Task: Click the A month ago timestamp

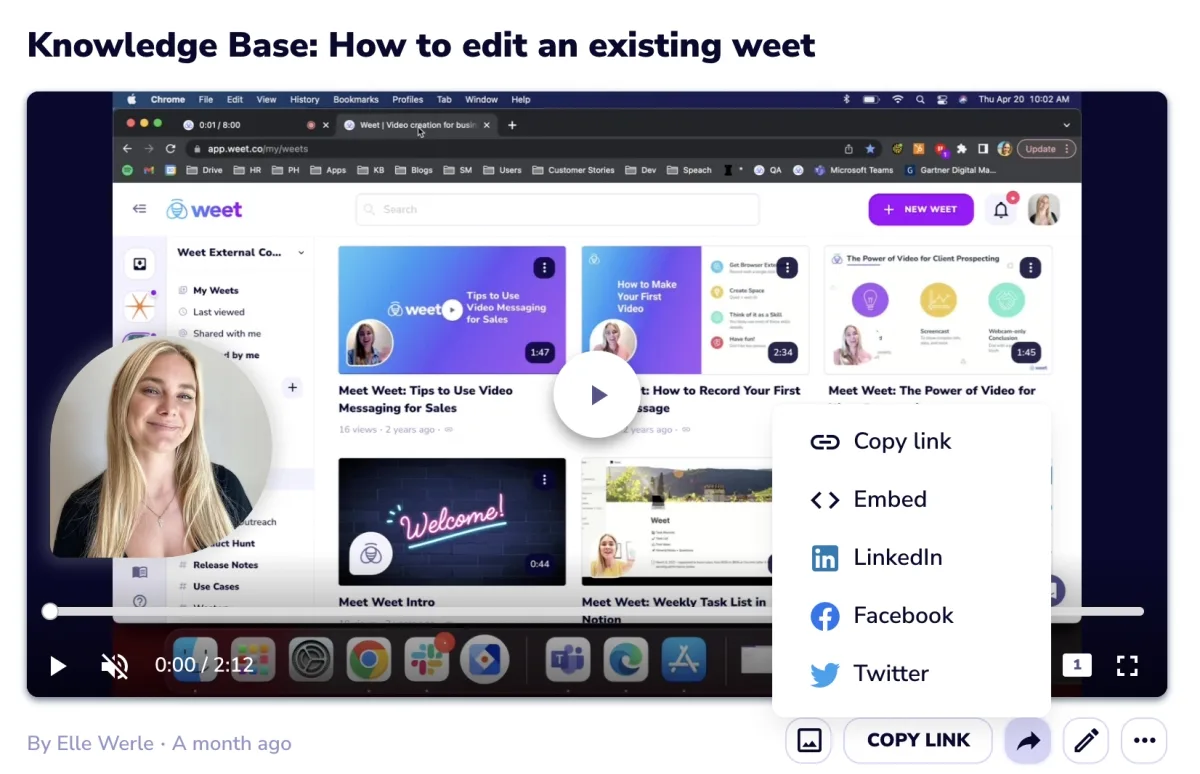Action: coord(232,744)
